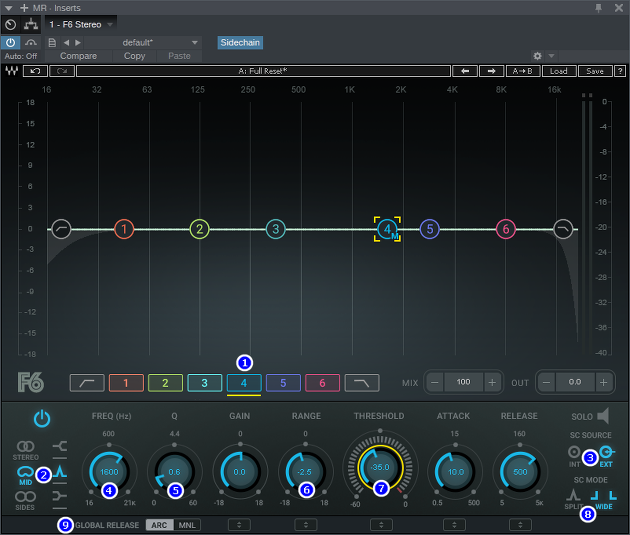Click the Save preset button
Image resolution: width=630 pixels, height=535 pixels.
(595, 71)
